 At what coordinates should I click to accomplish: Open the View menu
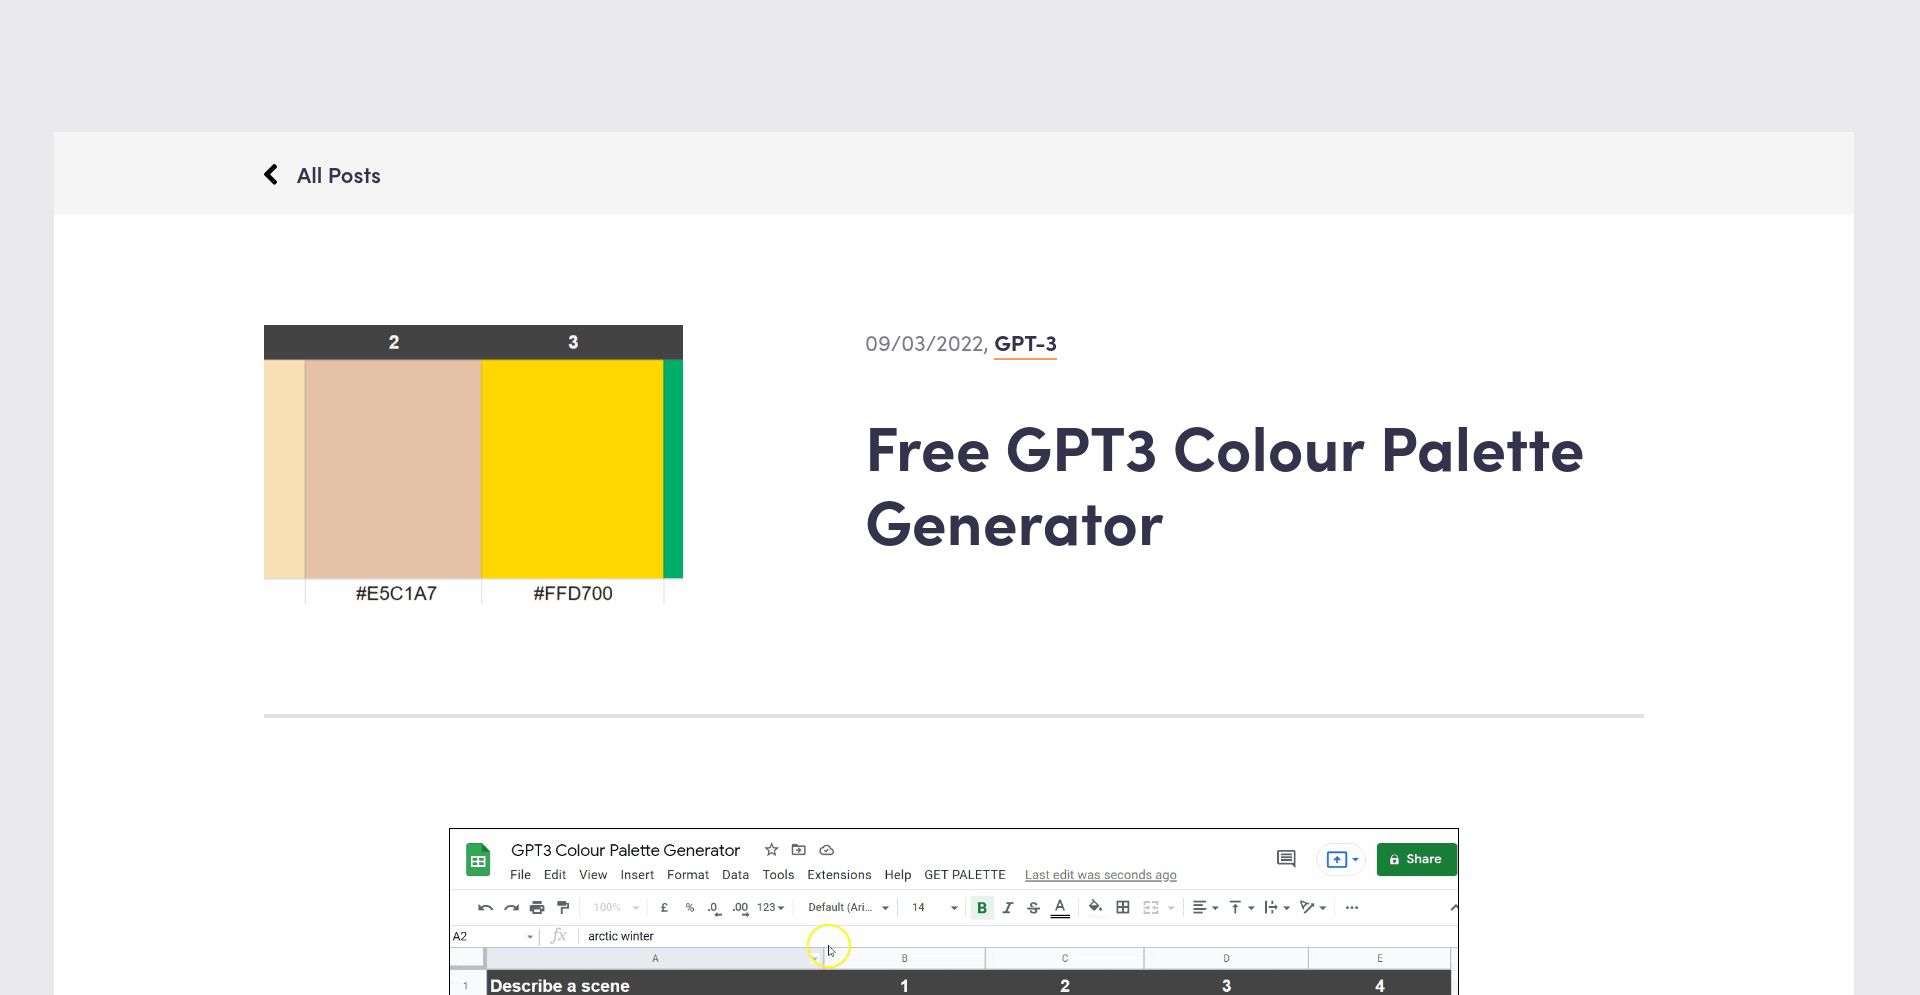click(x=593, y=875)
